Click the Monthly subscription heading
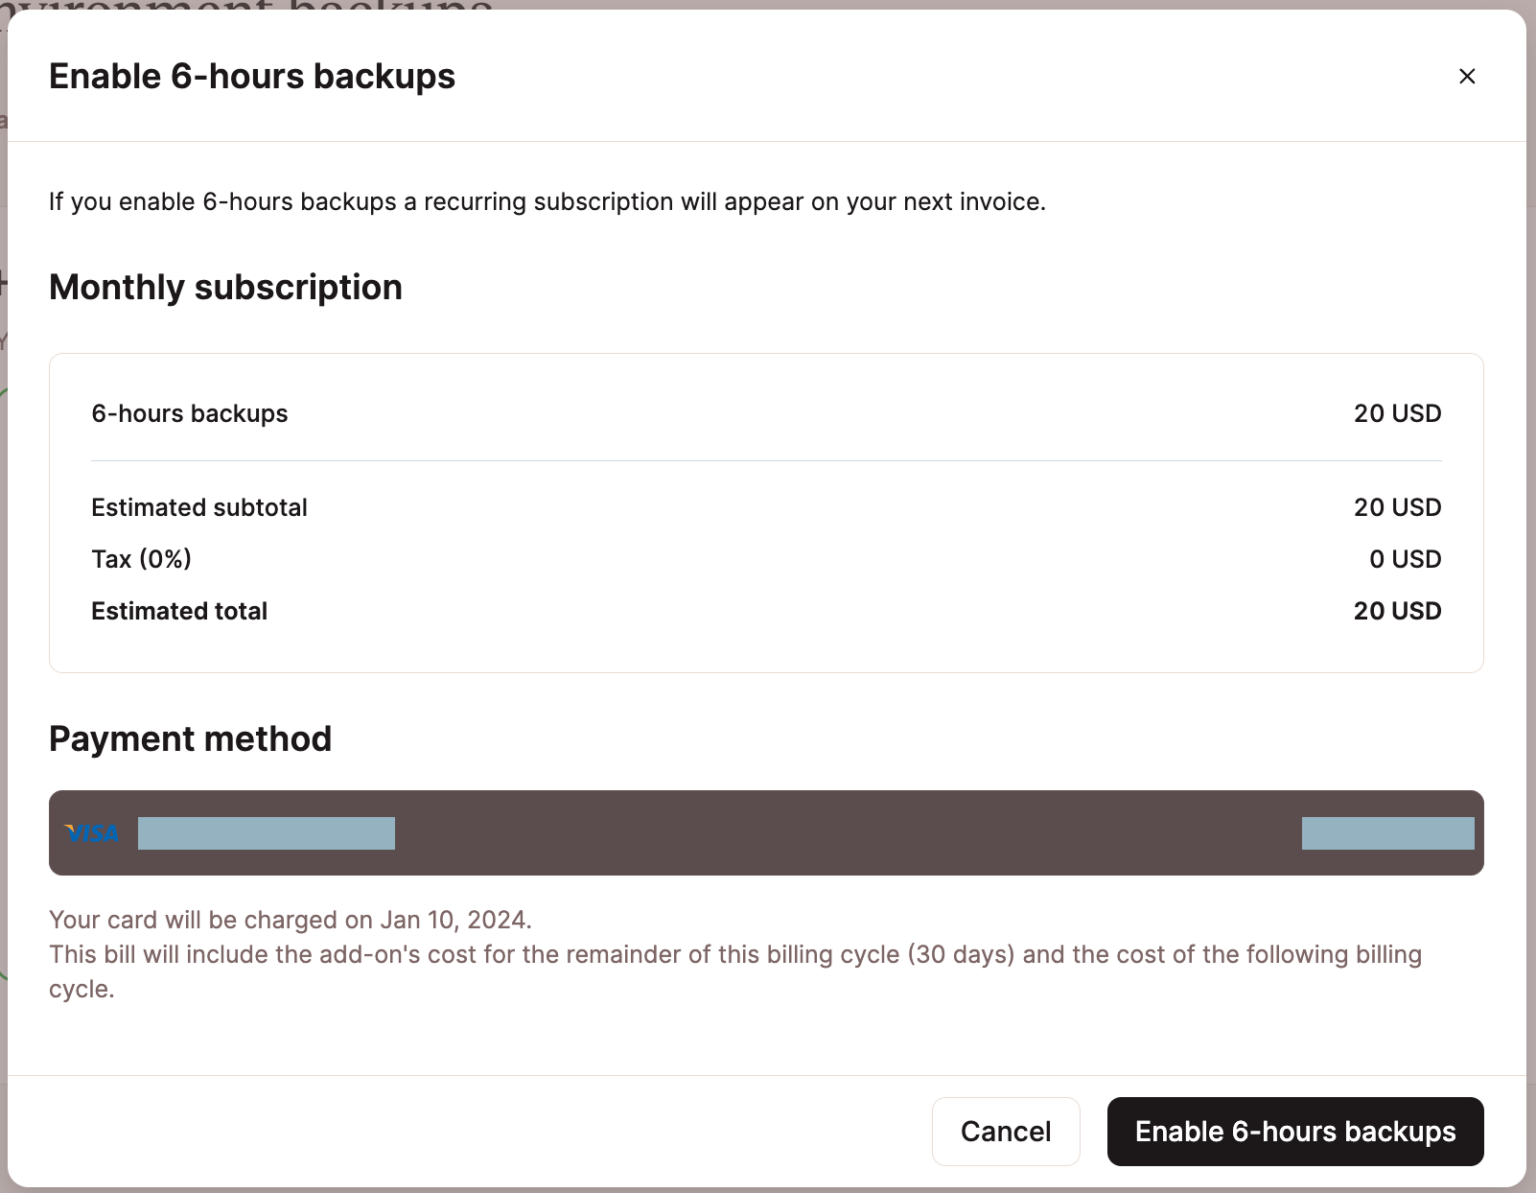This screenshot has width=1536, height=1193. click(225, 287)
